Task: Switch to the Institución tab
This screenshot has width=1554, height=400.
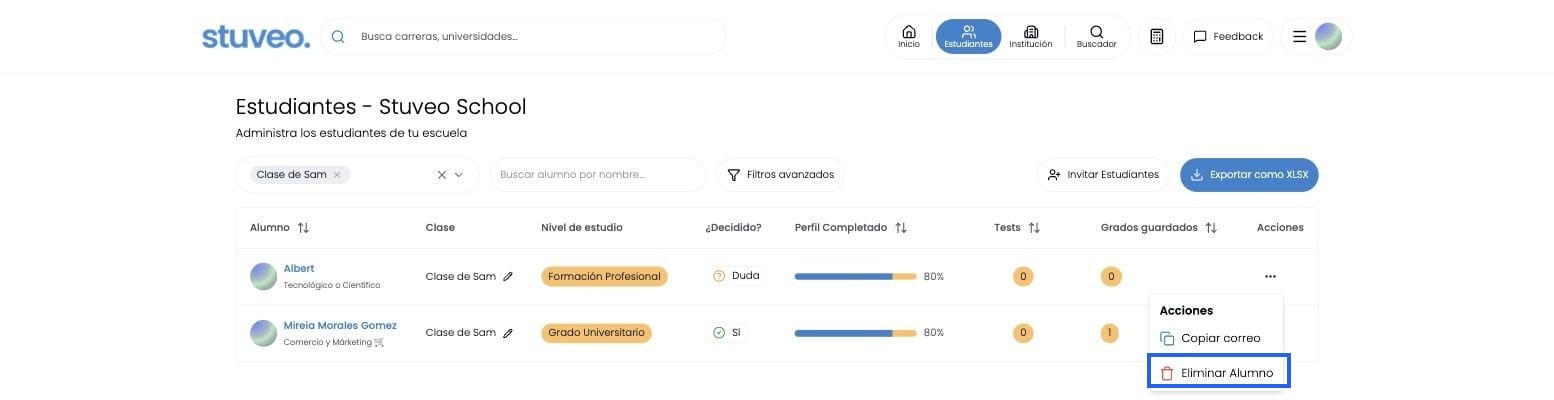Action: [1031, 36]
